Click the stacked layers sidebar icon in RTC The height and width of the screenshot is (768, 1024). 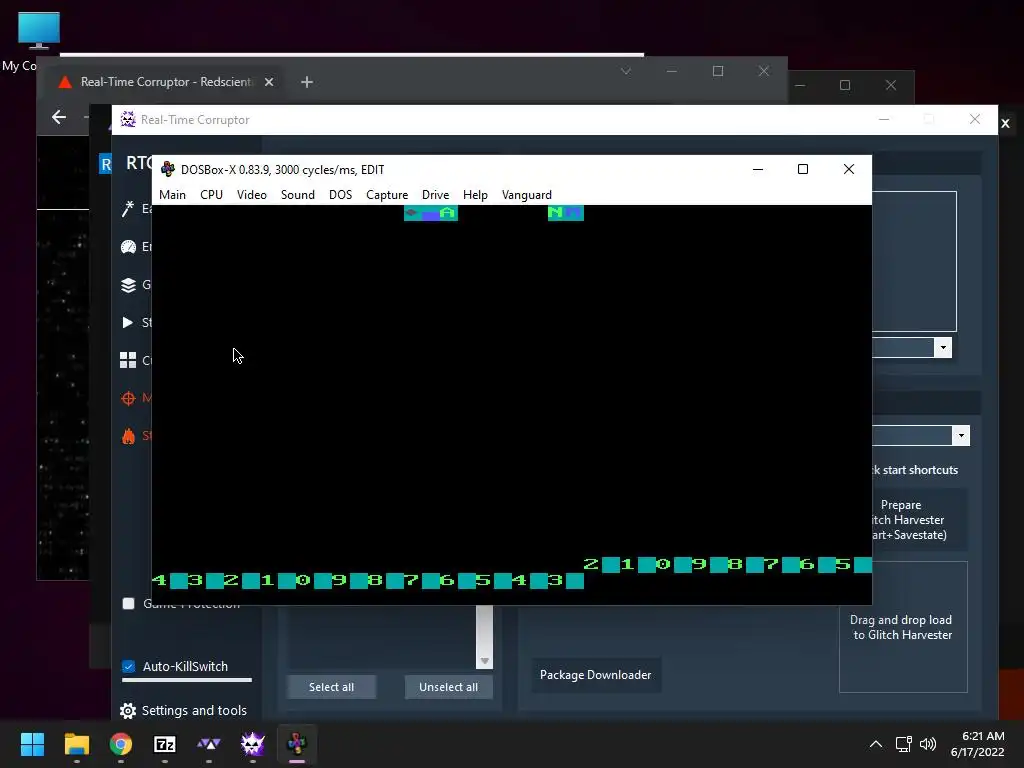(128, 285)
